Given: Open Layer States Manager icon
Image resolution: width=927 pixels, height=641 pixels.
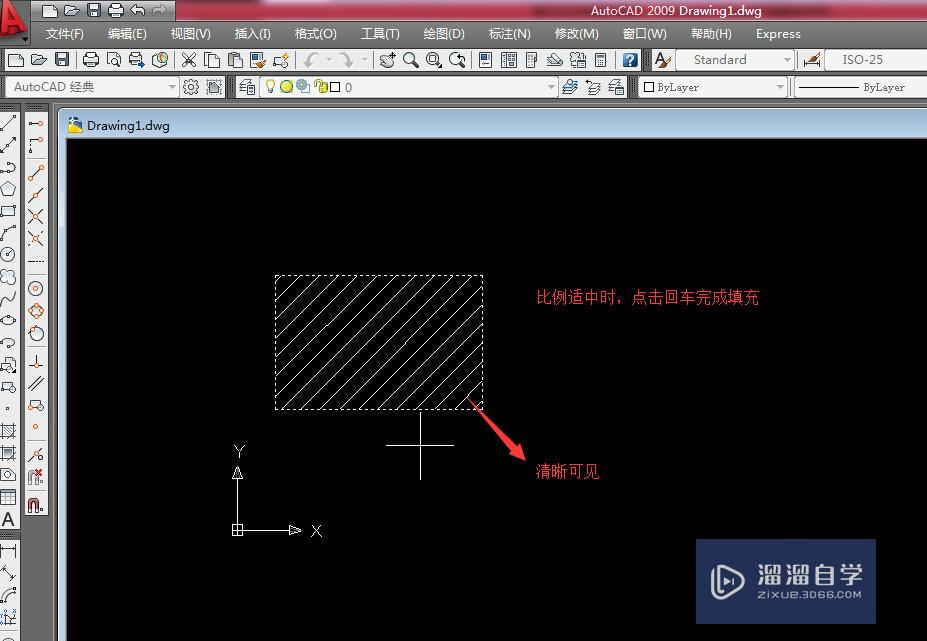Looking at the screenshot, I should pyautogui.click(x=616, y=87).
